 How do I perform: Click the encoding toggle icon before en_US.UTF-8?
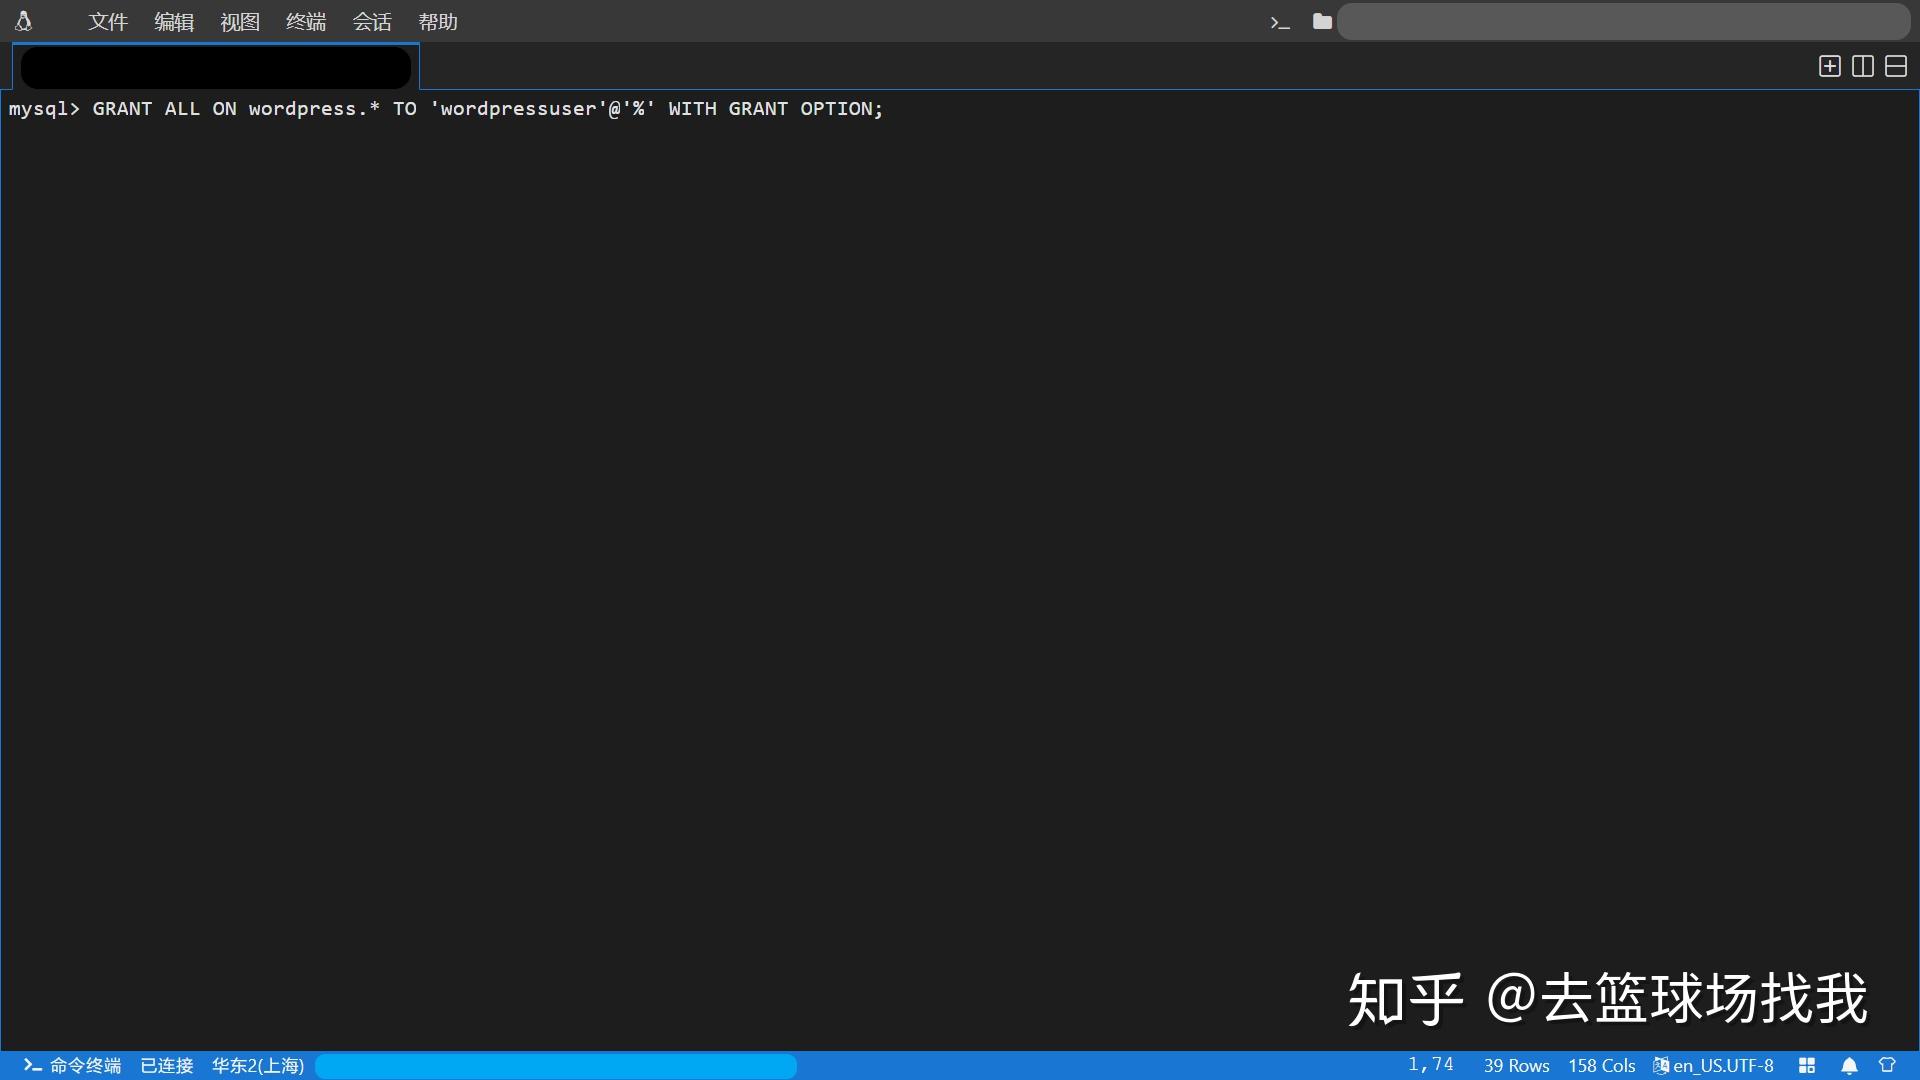pos(1661,1066)
